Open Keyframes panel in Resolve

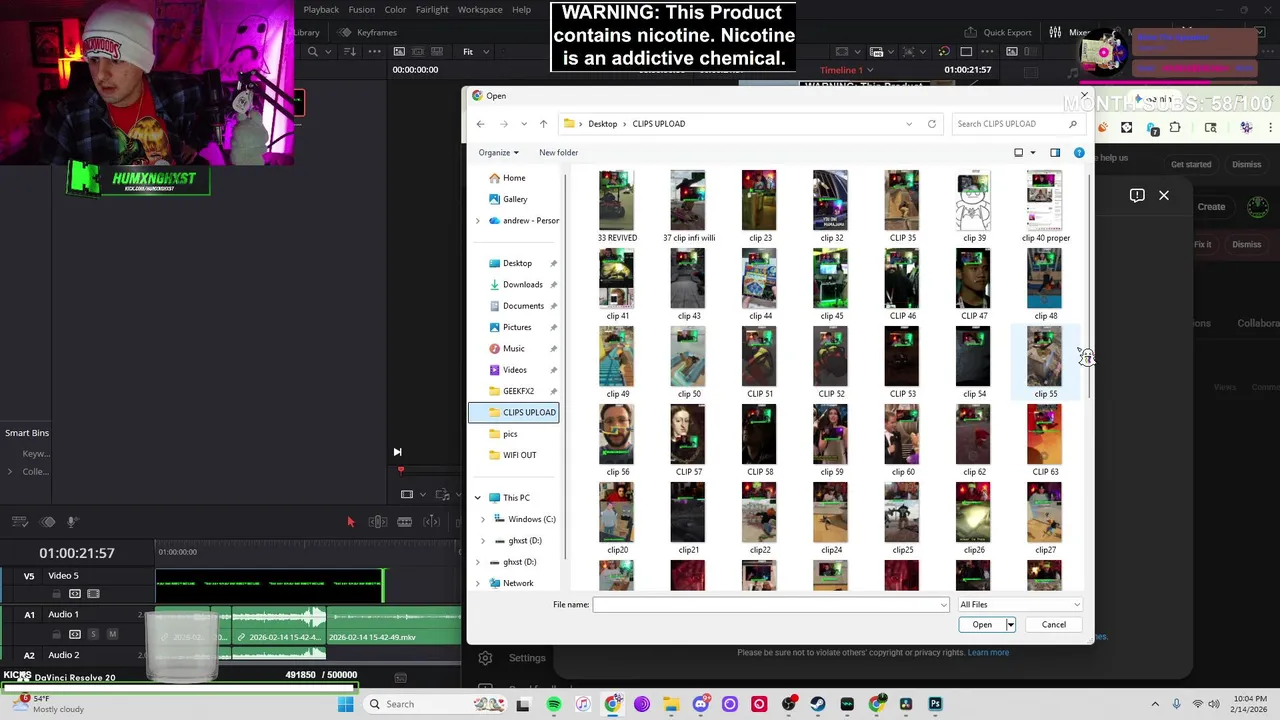(368, 33)
